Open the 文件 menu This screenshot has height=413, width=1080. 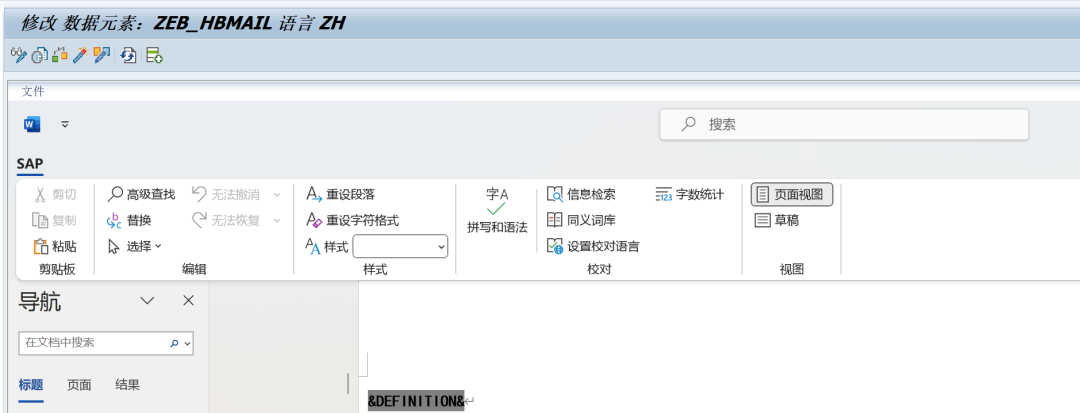[x=32, y=92]
